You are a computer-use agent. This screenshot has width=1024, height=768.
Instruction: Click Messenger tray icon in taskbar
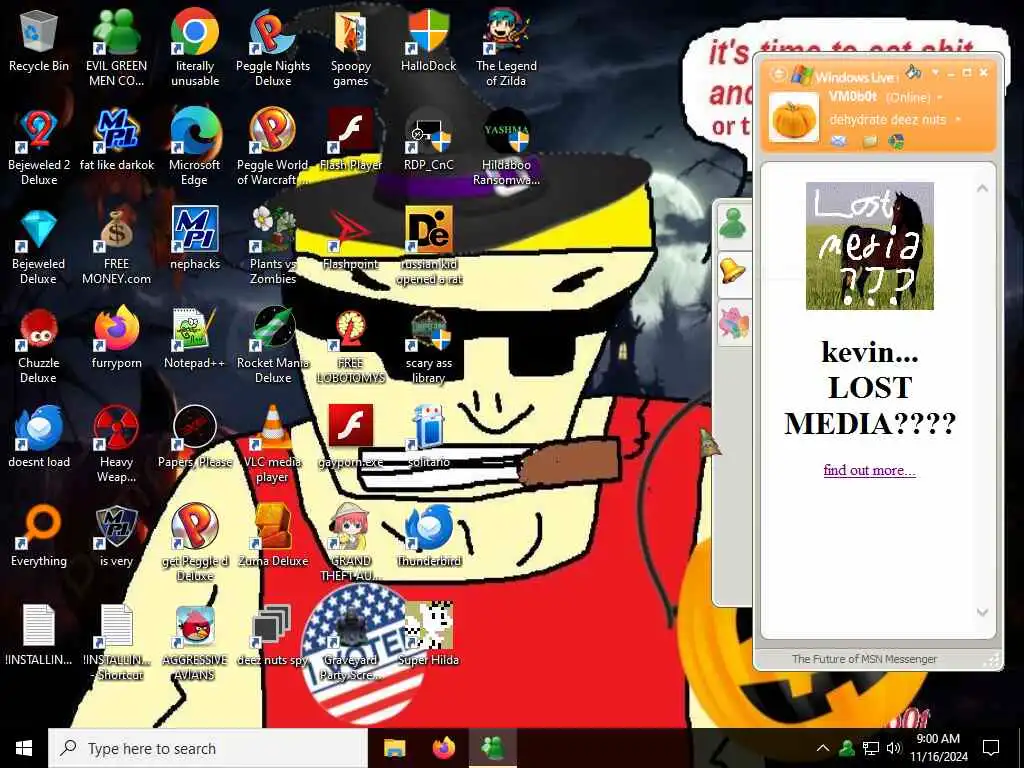(847, 748)
